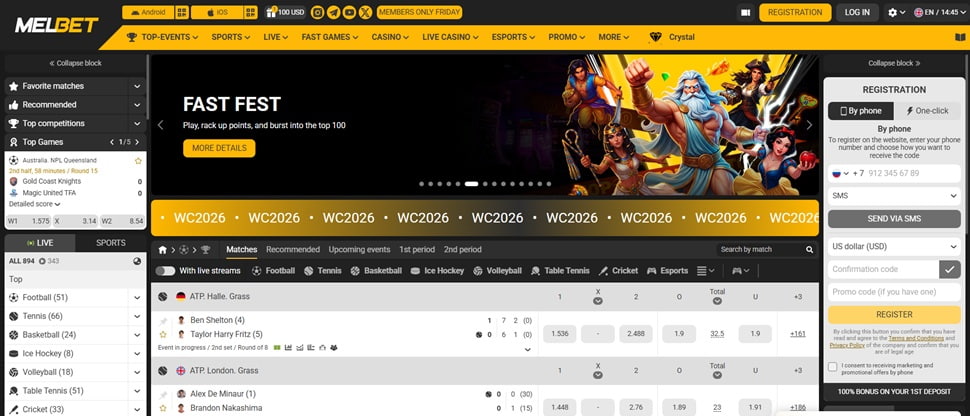This screenshot has width=970, height=416.
Task: Select By phone registration method
Action: point(861,111)
